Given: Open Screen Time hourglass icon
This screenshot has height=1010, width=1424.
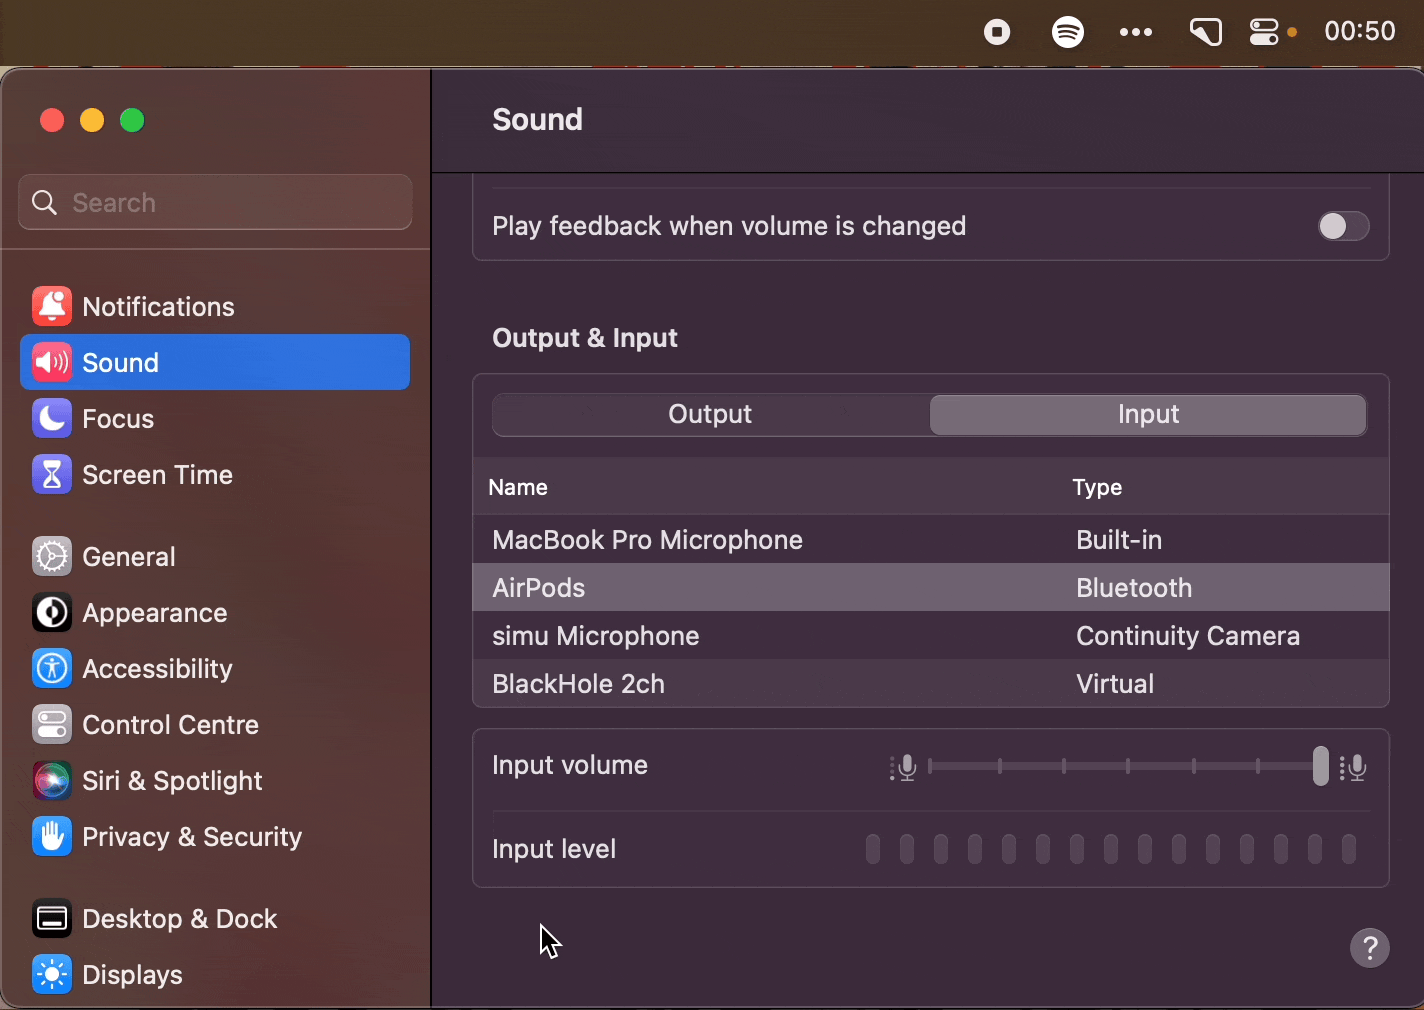Looking at the screenshot, I should (x=51, y=474).
